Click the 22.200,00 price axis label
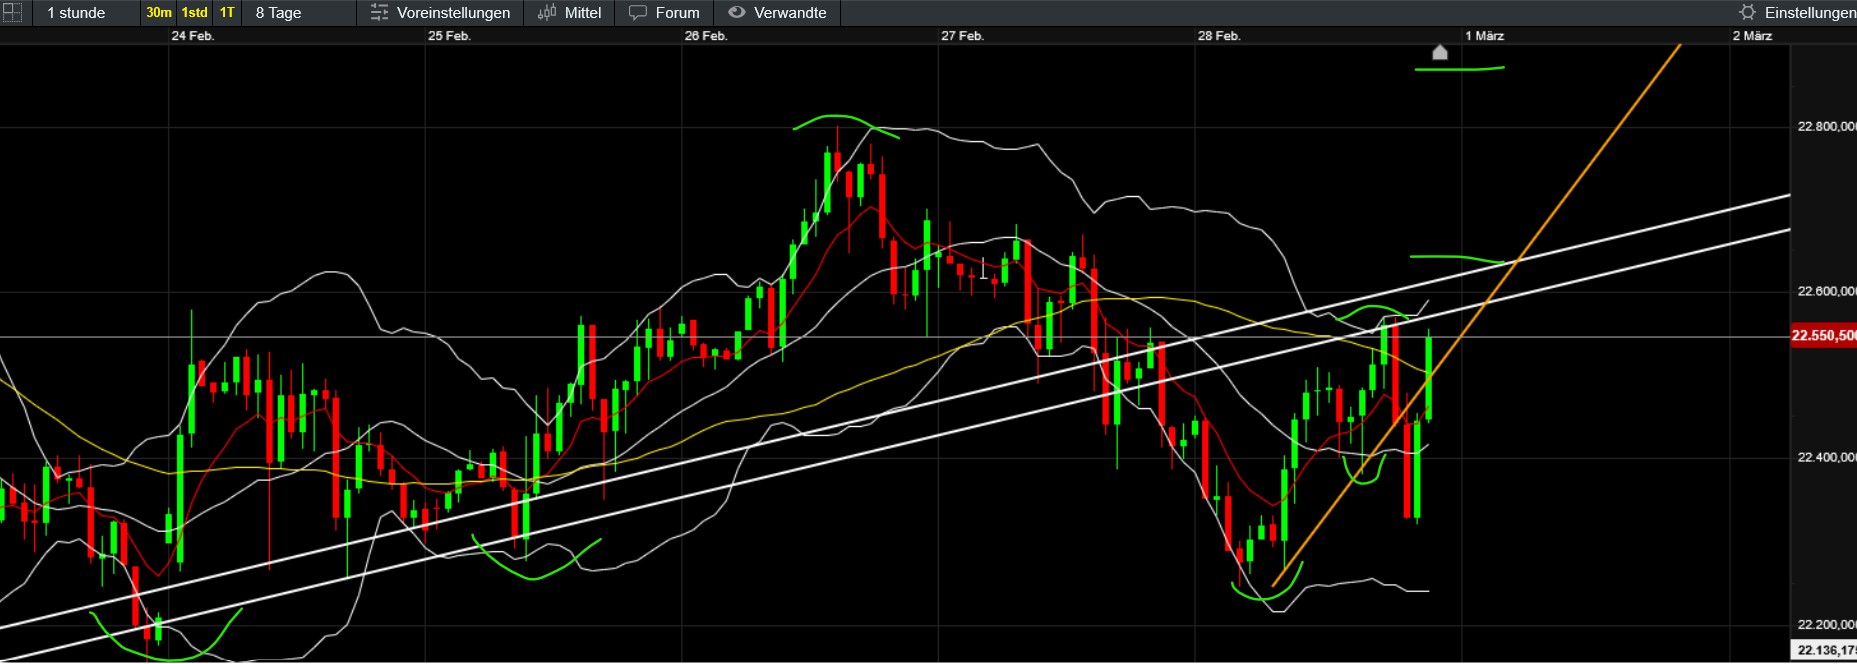Screen dimensions: 1857x664 click(x=1826, y=624)
